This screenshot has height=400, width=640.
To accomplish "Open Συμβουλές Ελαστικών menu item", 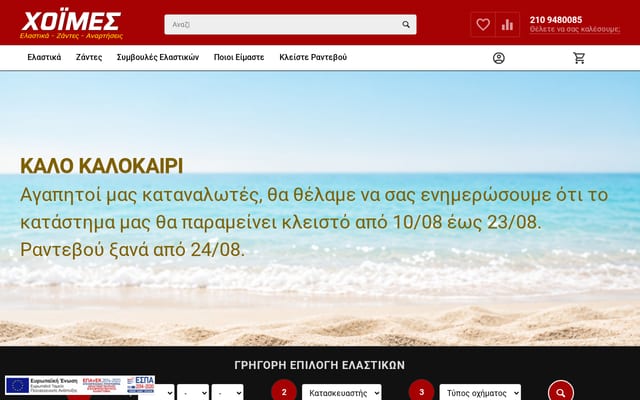I will tap(158, 57).
